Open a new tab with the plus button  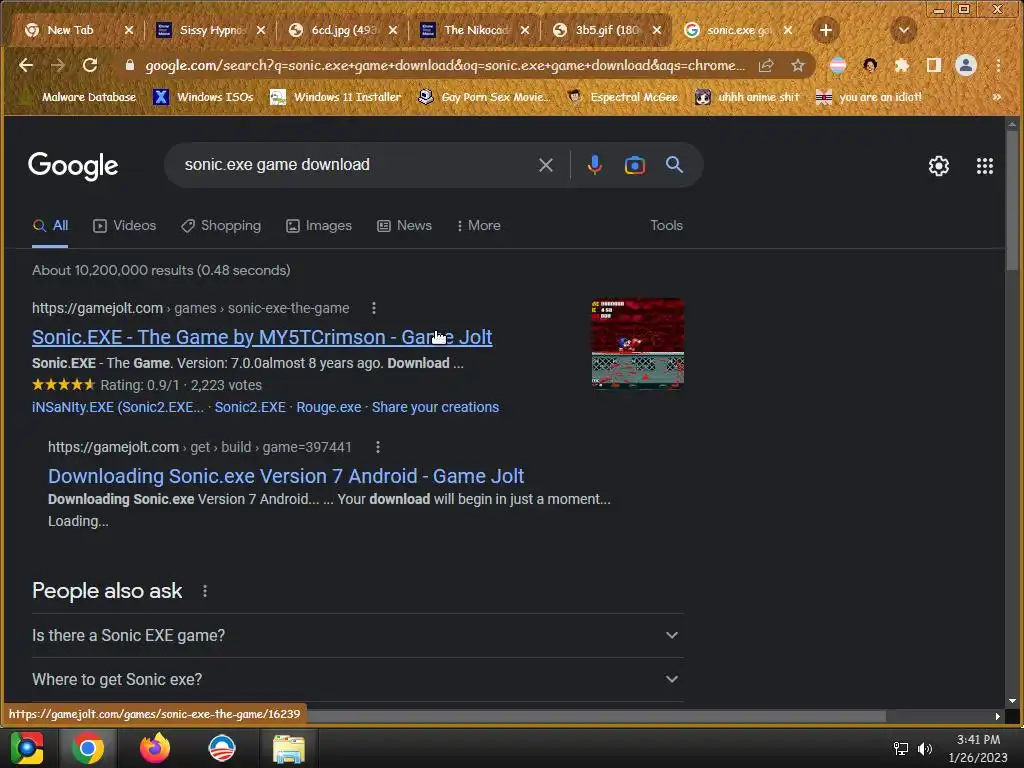click(x=825, y=30)
